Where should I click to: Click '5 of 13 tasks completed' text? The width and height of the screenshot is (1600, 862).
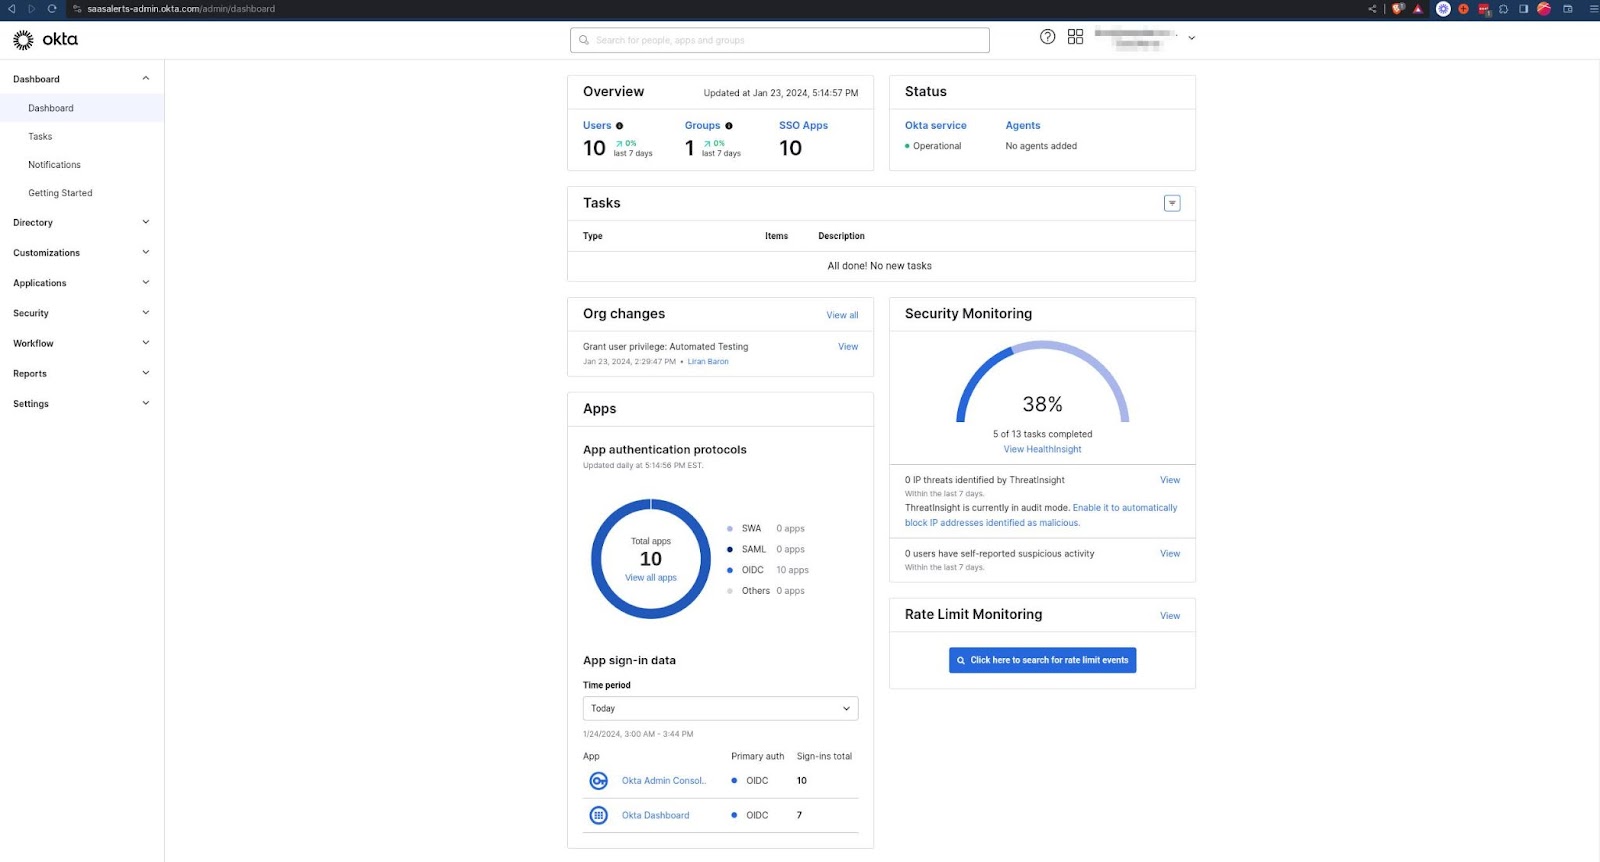coord(1042,434)
